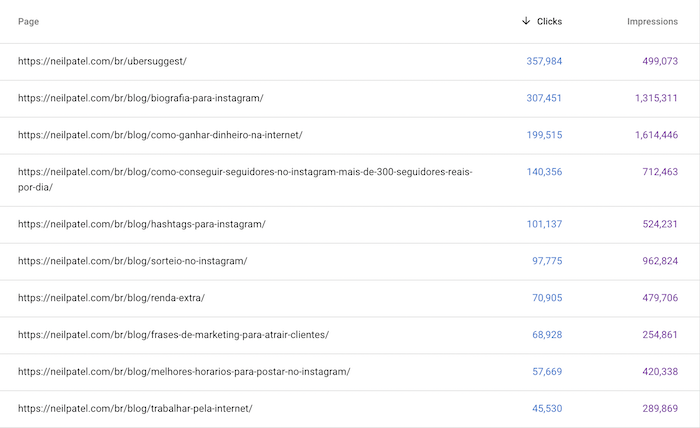The height and width of the screenshot is (428, 700).
Task: Open como-ganhar-dinheiro-na-internet page row
Action: point(350,135)
